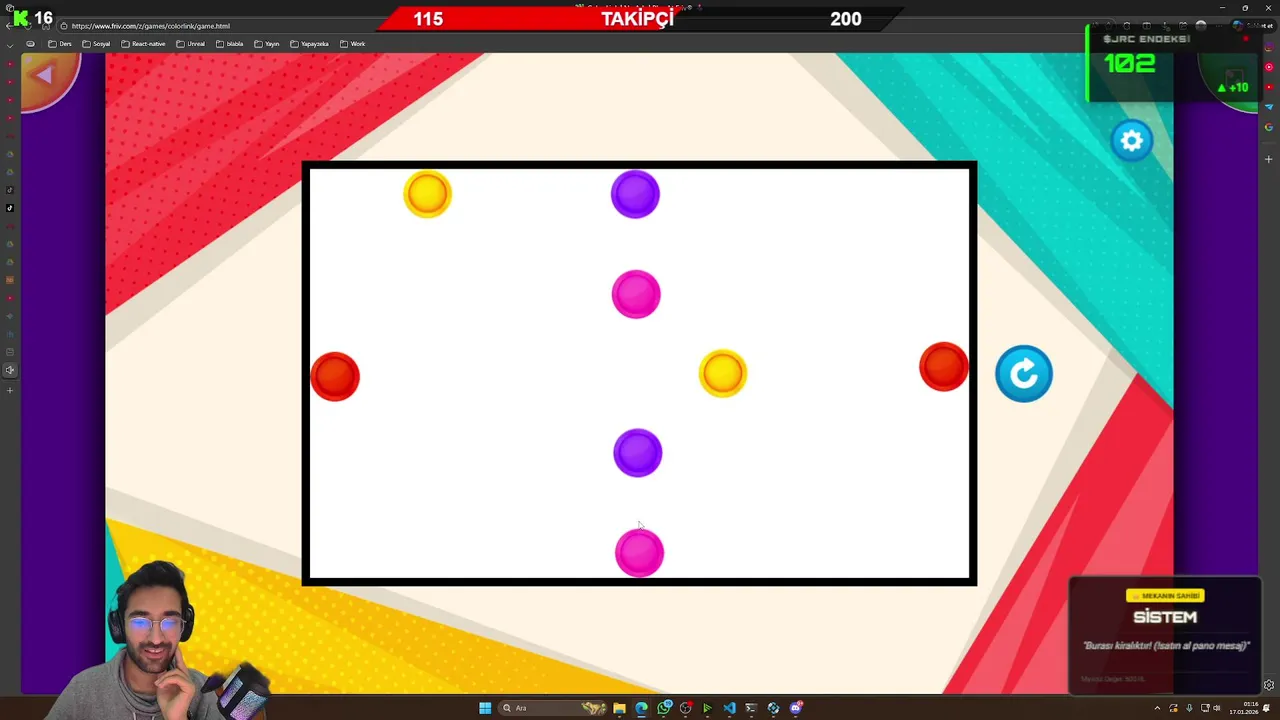Open Discord from the taskbar

point(796,708)
